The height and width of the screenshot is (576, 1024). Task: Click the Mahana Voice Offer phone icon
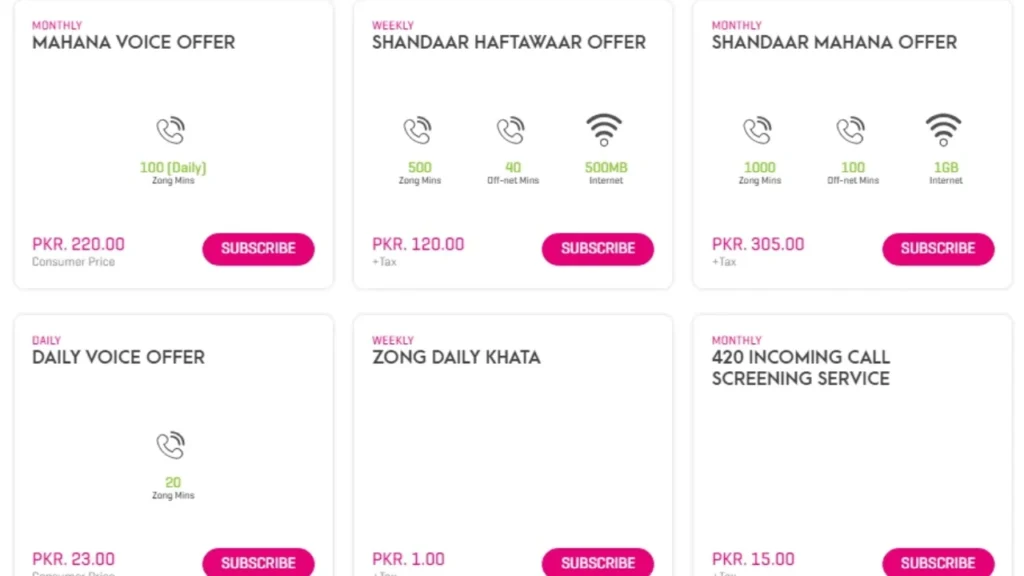pos(171,131)
